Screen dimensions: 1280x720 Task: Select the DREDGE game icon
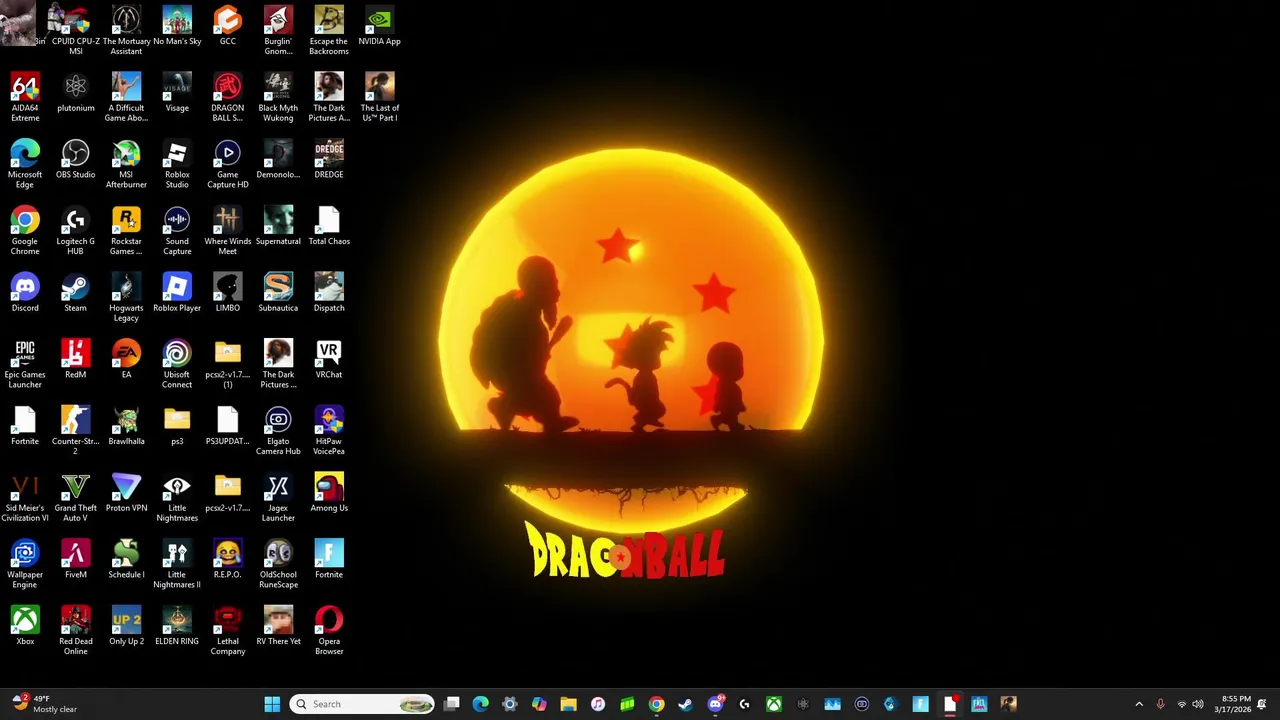click(x=329, y=160)
